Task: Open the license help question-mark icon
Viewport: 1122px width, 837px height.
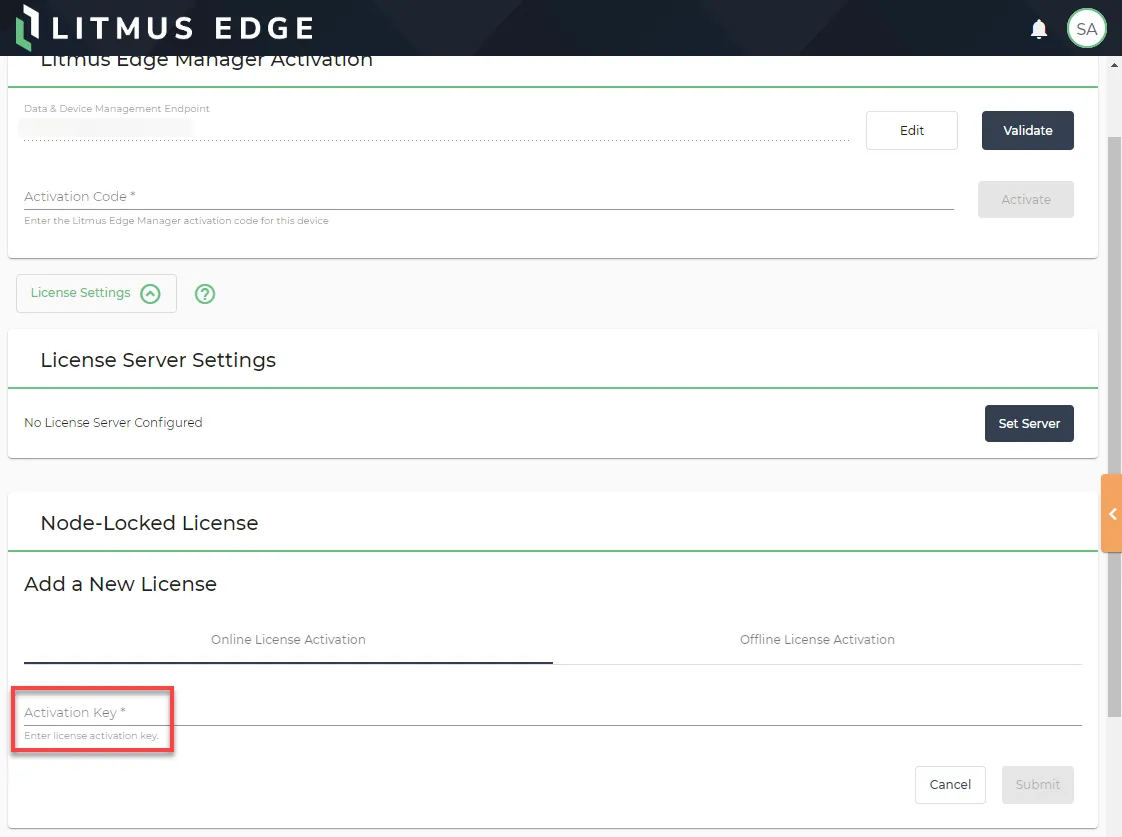Action: [205, 293]
